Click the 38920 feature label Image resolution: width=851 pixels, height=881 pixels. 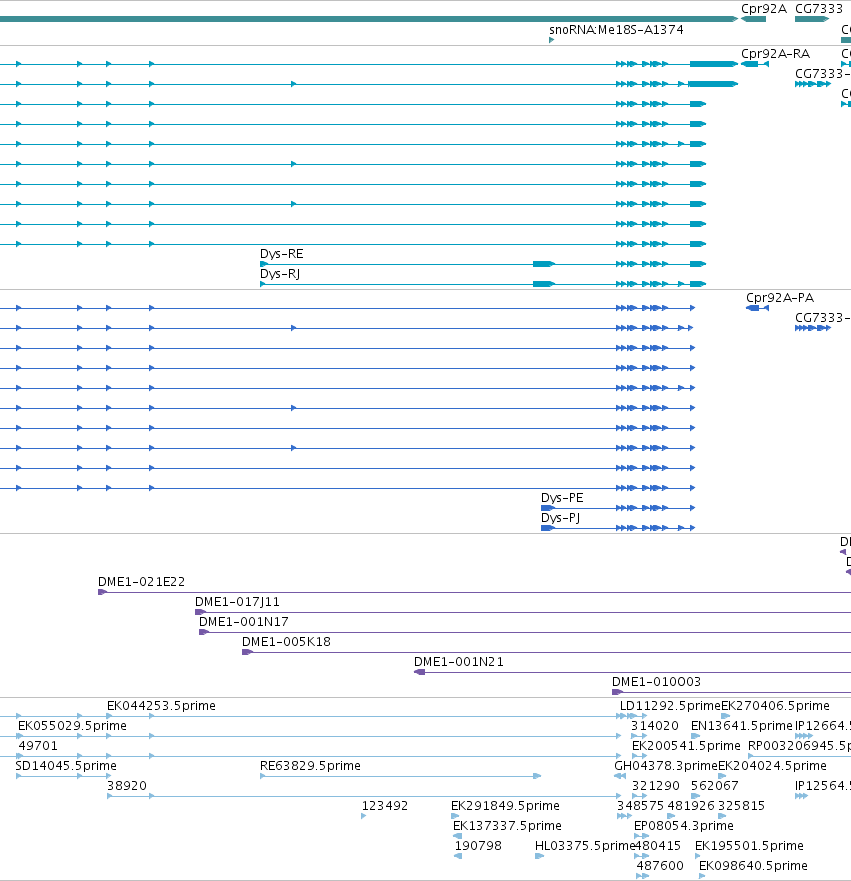click(127, 785)
